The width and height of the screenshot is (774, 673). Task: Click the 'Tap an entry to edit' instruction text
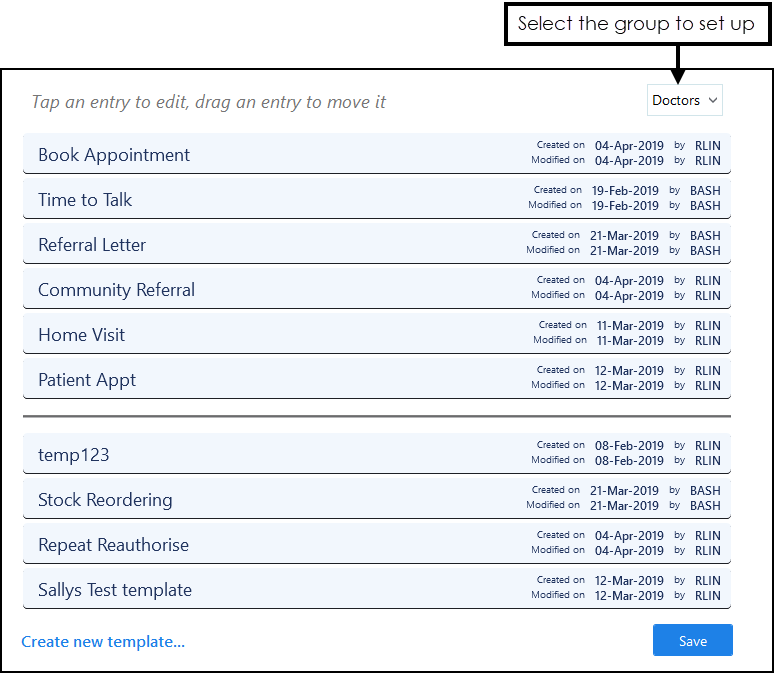click(208, 102)
